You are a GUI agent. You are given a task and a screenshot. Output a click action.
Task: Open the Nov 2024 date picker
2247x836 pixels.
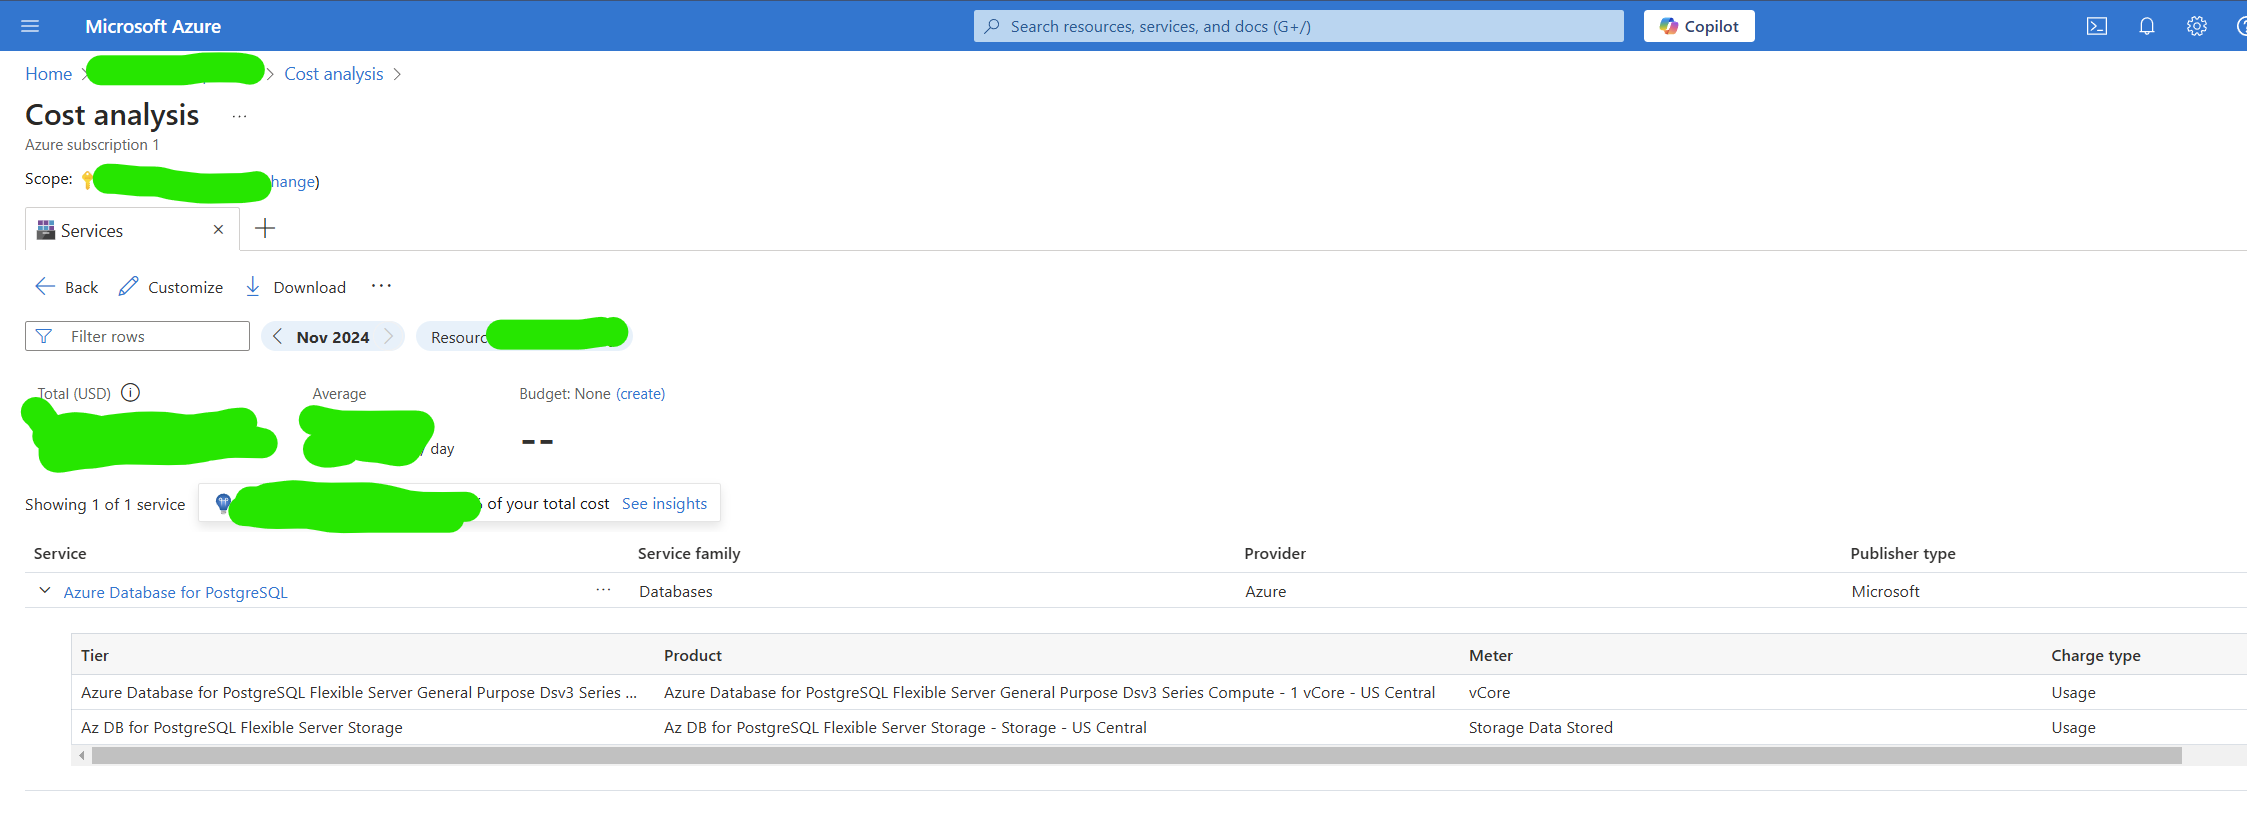point(333,337)
